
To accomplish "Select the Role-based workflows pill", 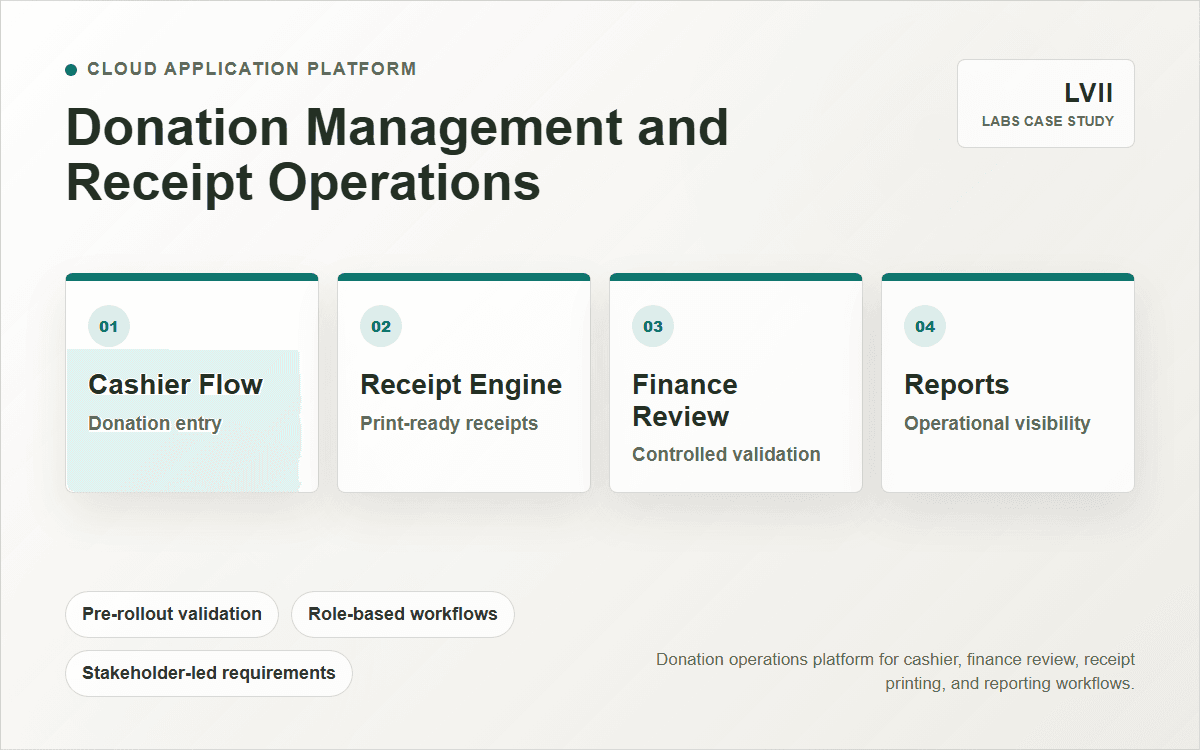I will click(x=403, y=614).
